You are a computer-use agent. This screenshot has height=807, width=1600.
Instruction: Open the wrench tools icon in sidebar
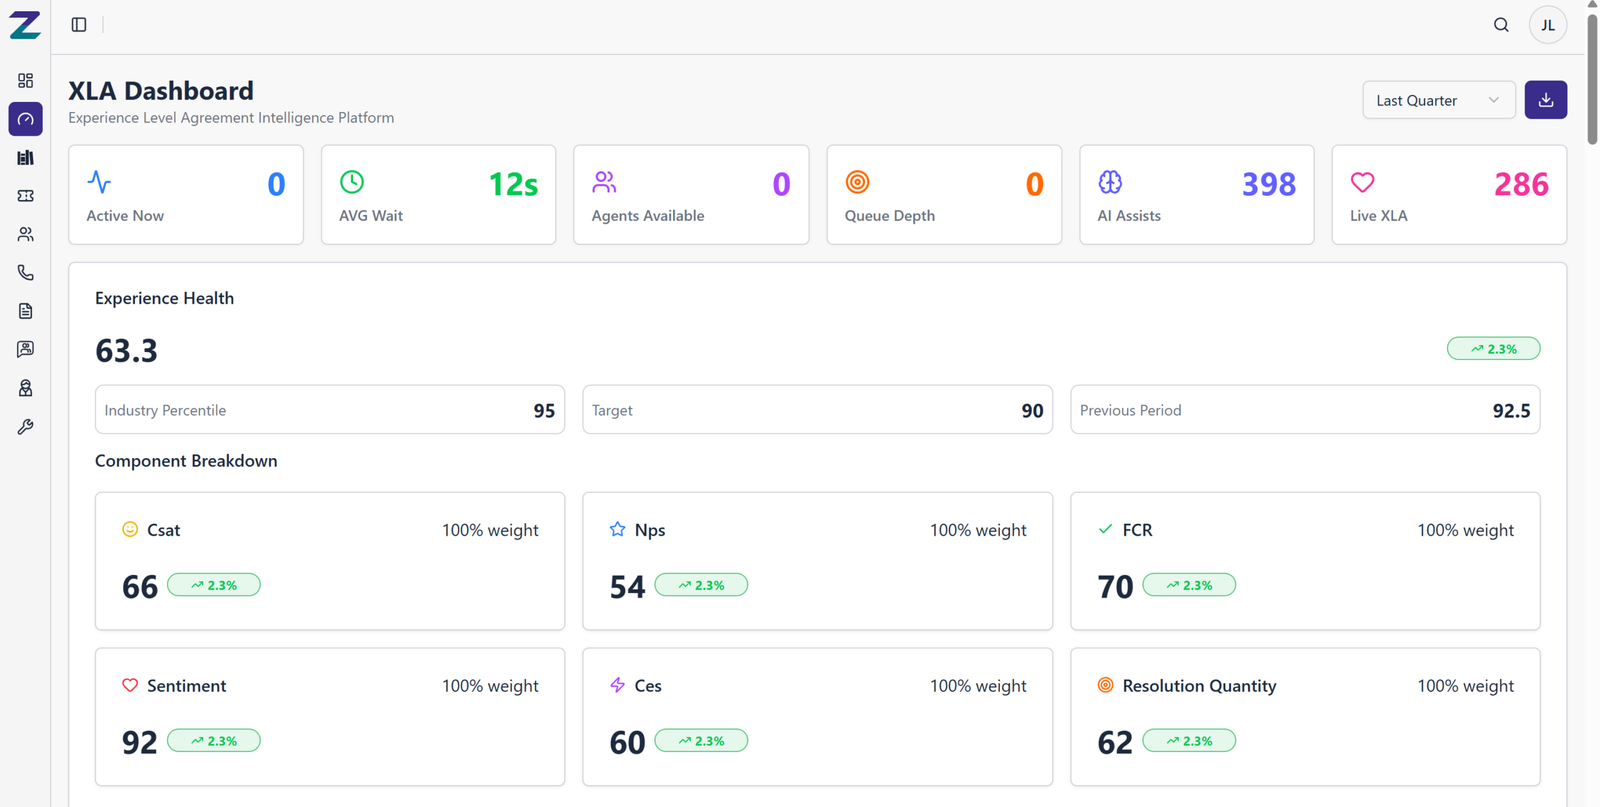click(x=26, y=427)
